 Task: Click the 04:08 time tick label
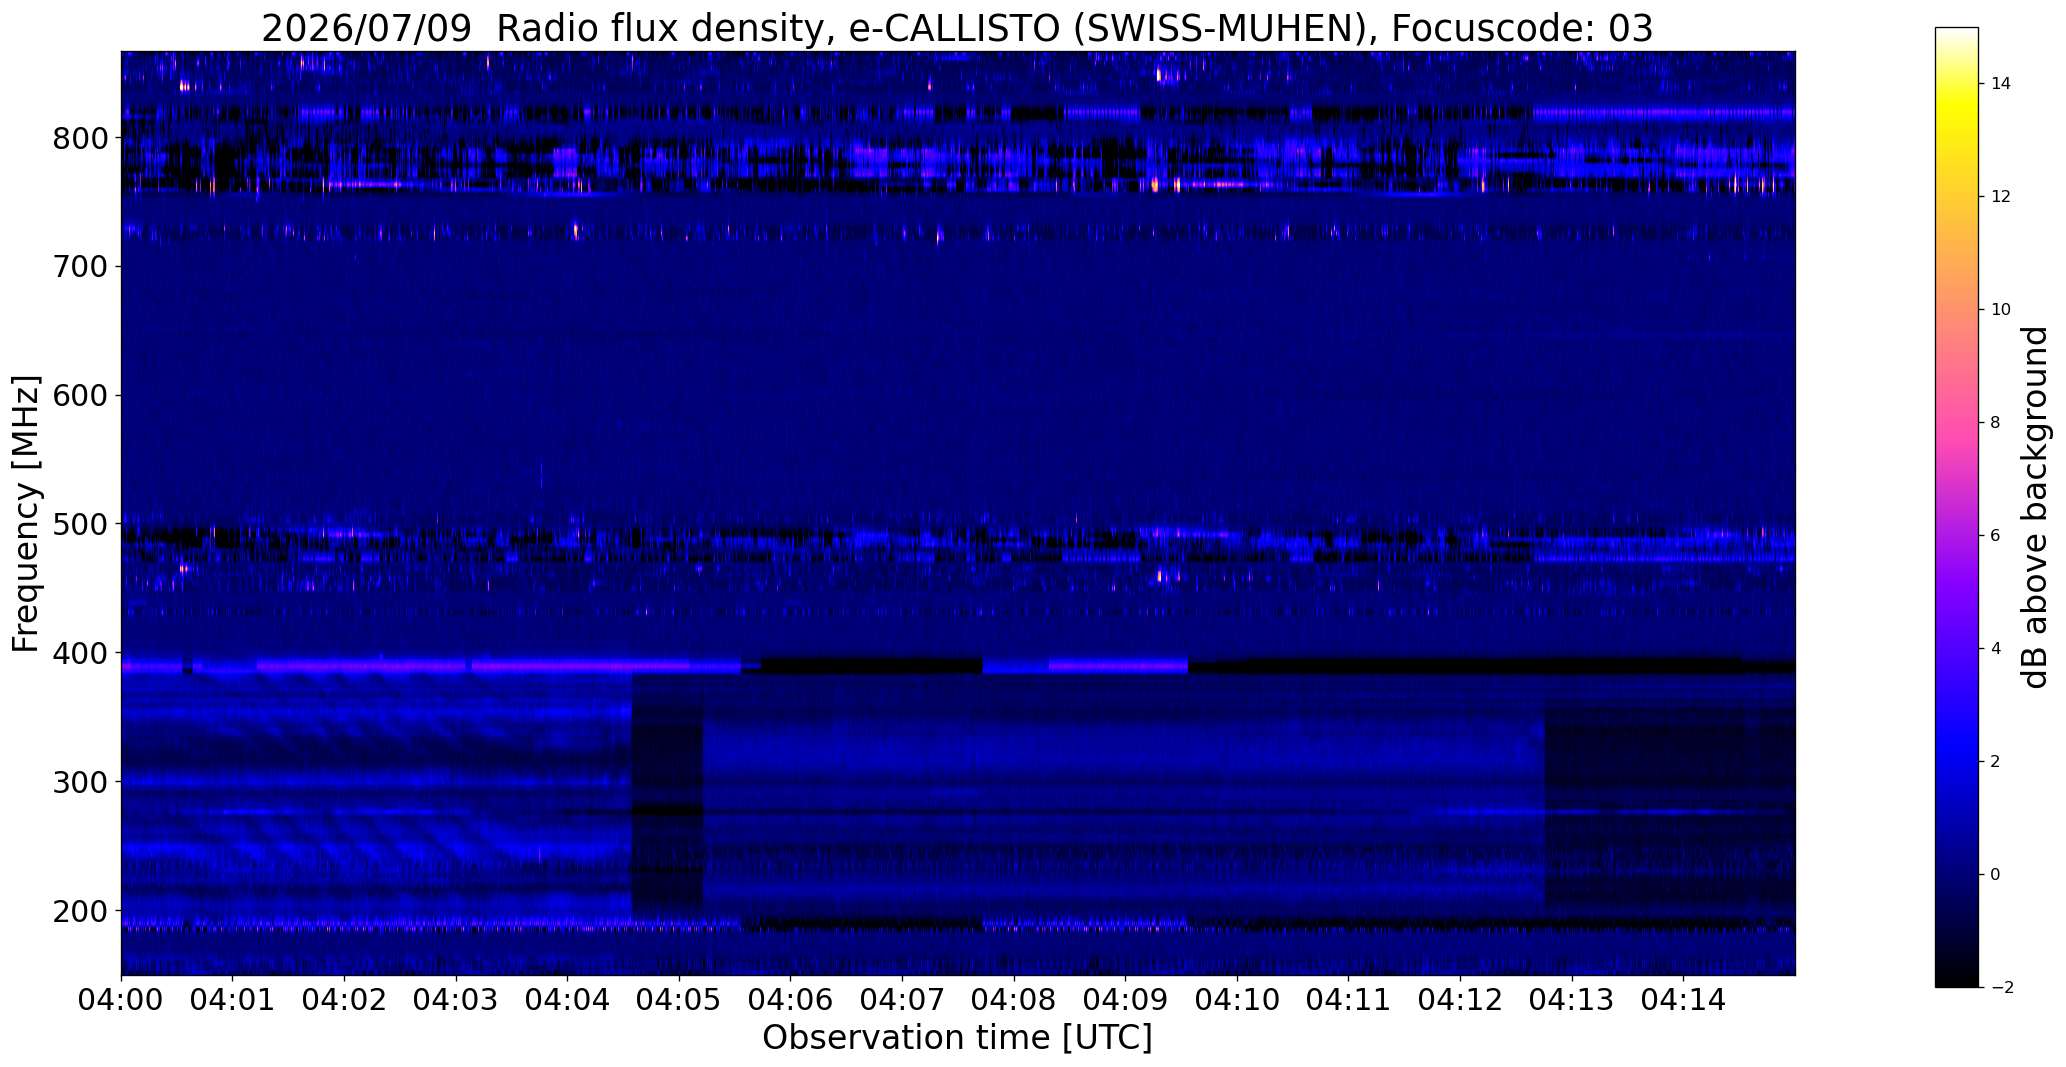click(x=1014, y=1001)
